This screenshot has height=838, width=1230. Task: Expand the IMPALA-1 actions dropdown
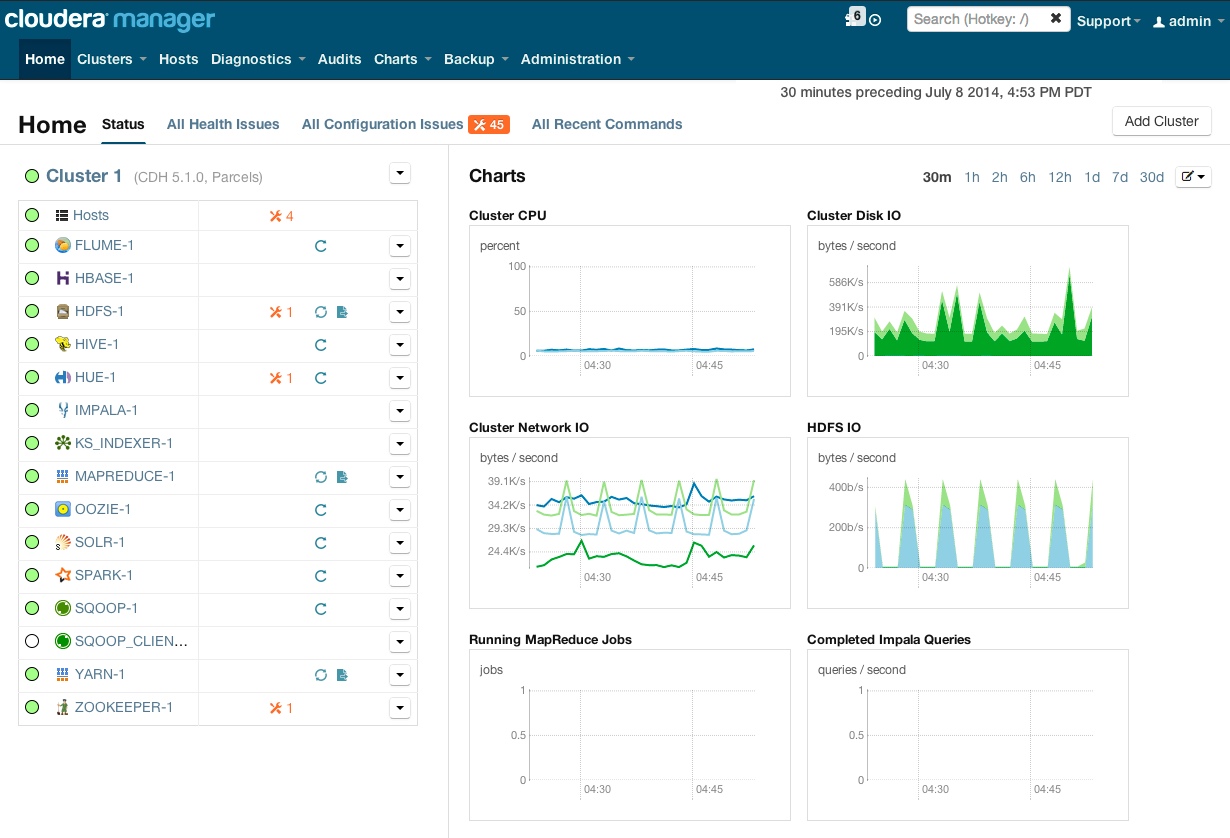tap(400, 410)
